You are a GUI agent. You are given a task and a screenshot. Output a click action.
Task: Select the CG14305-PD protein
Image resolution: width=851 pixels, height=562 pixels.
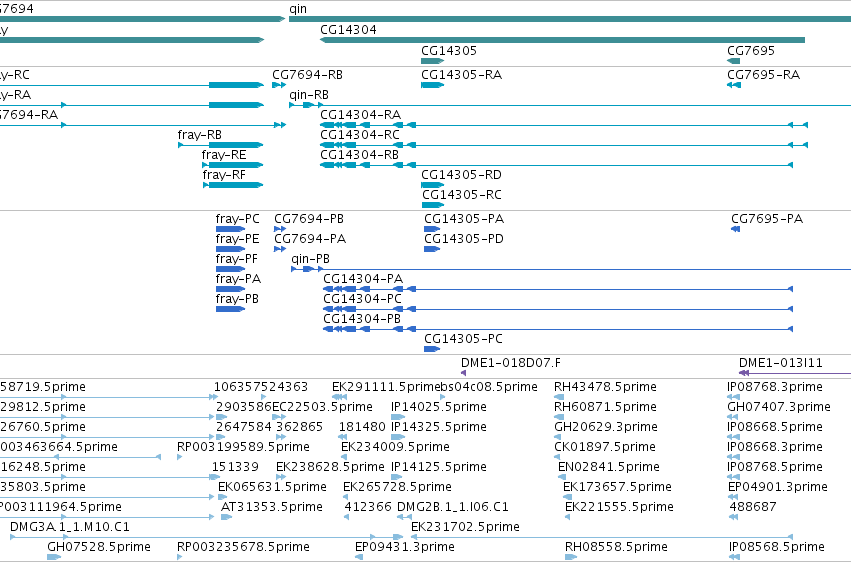(432, 249)
